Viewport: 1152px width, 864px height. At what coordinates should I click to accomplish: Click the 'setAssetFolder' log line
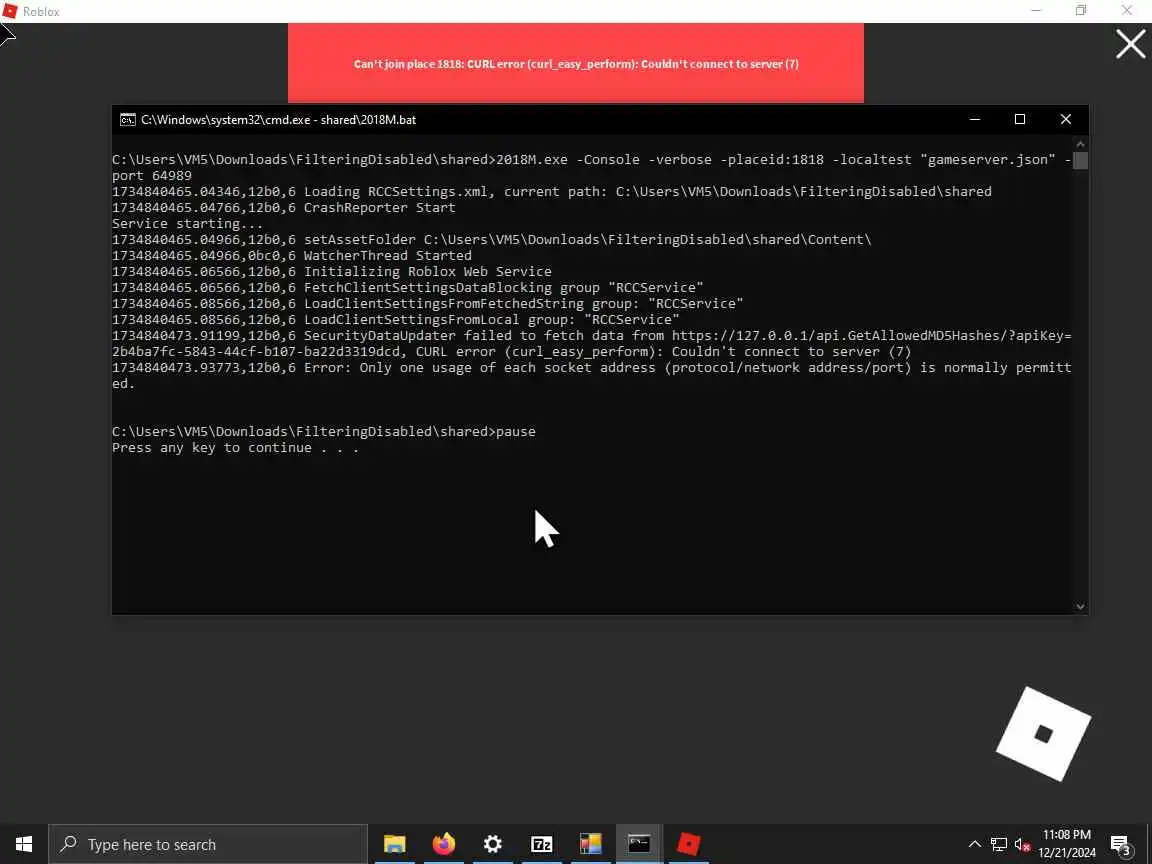pyautogui.click(x=492, y=240)
